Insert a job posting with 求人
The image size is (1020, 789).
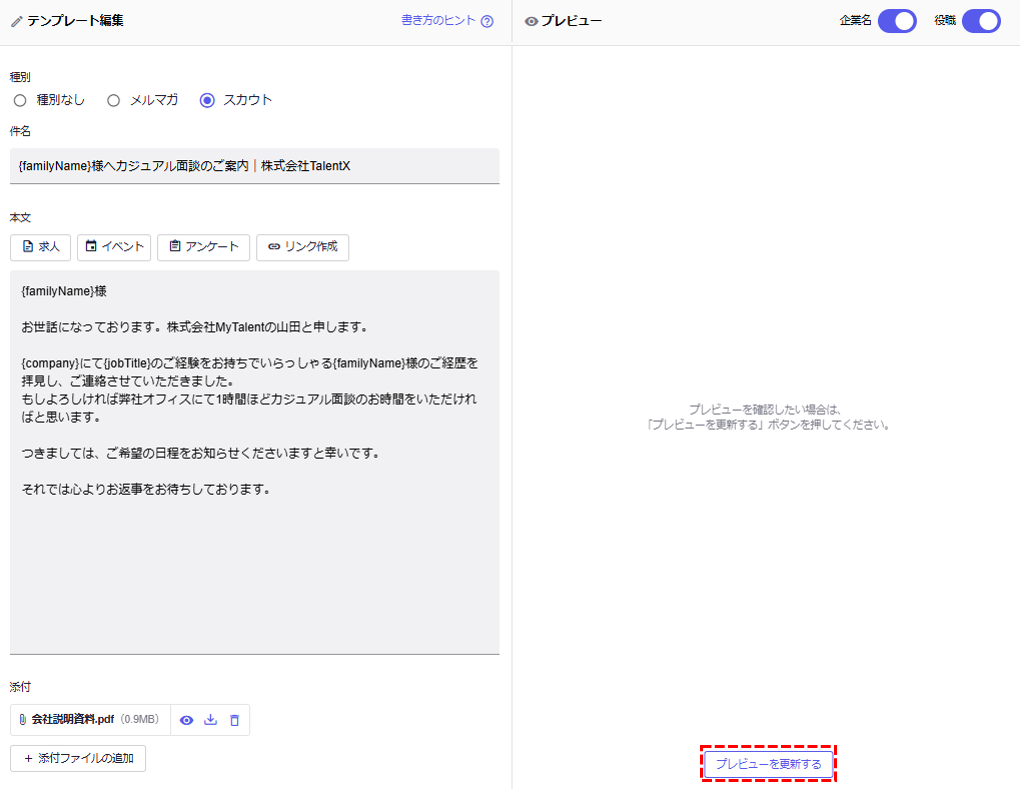(x=40, y=247)
